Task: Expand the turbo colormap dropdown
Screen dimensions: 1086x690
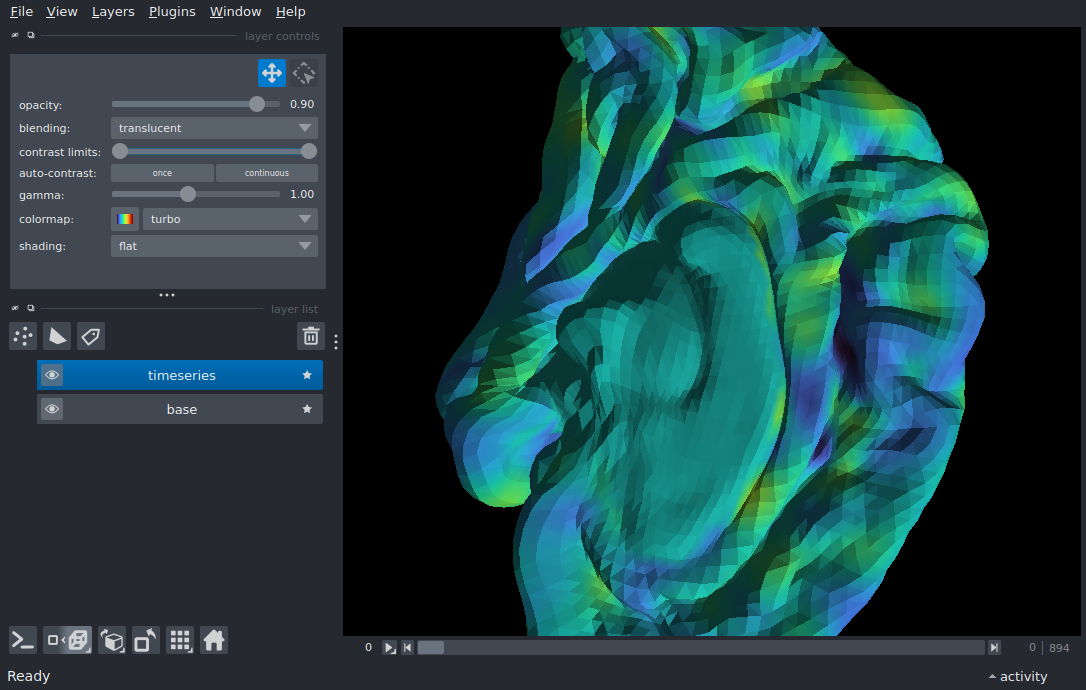Action: (230, 219)
